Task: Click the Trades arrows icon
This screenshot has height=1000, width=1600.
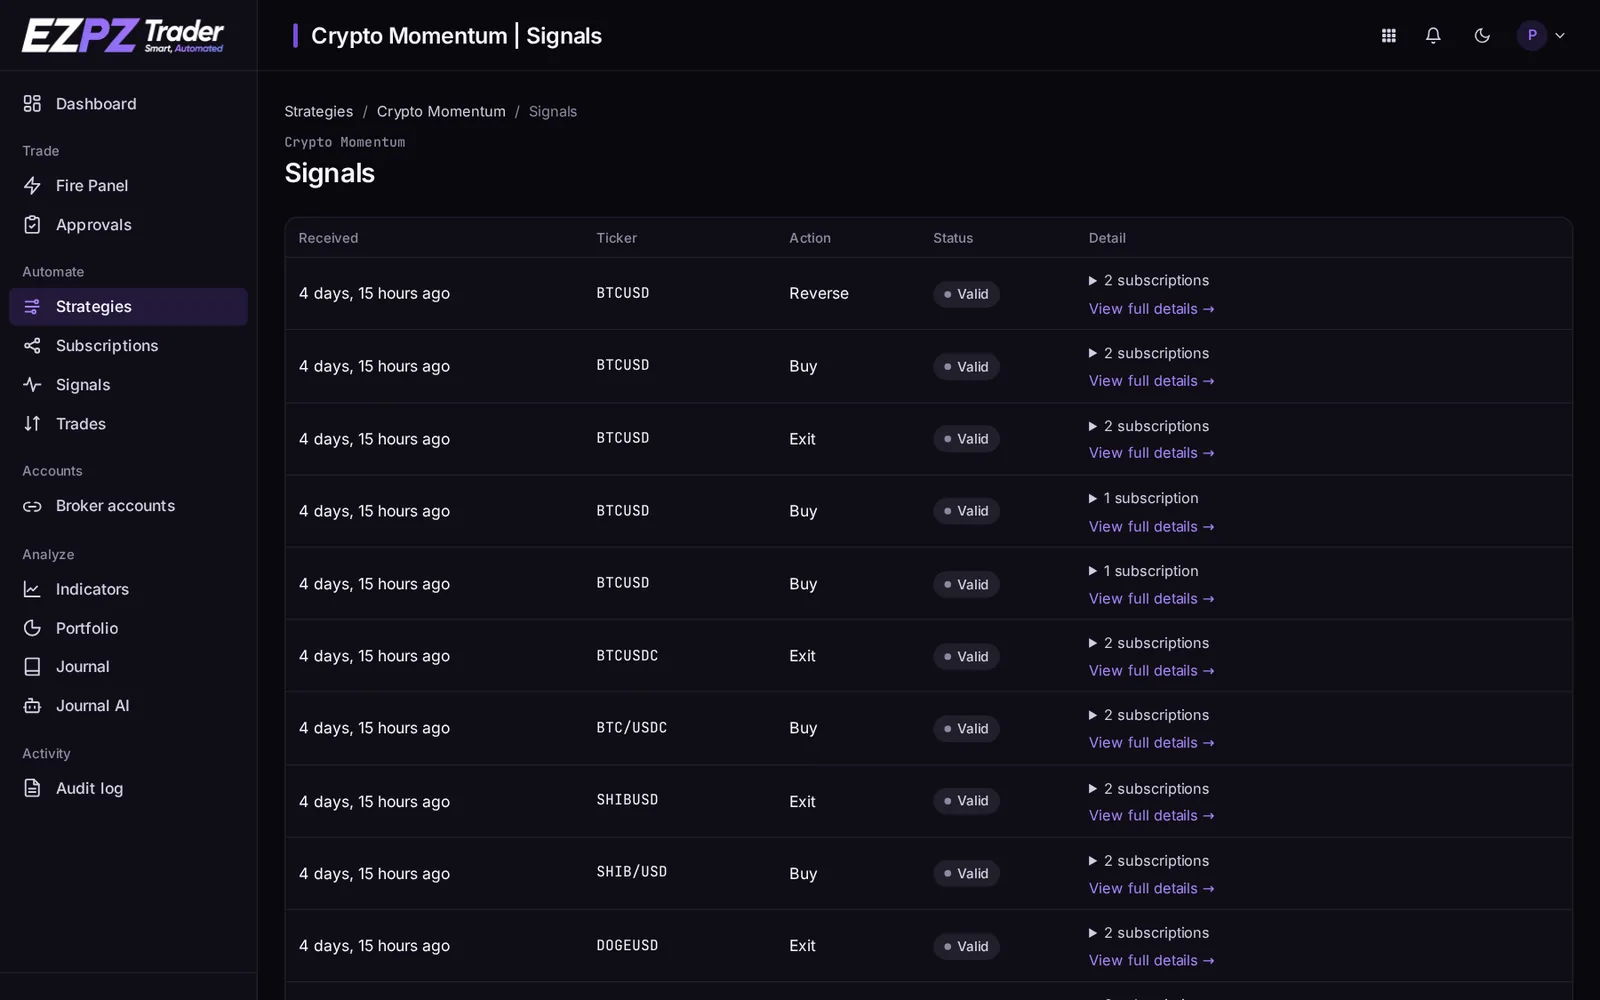Action: [32, 424]
